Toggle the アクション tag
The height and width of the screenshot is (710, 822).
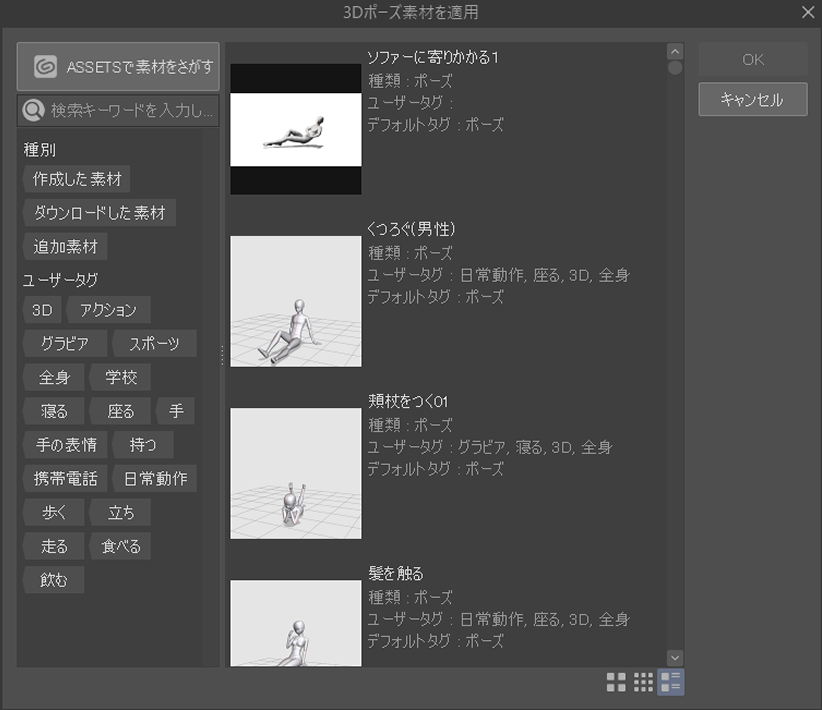coord(109,310)
